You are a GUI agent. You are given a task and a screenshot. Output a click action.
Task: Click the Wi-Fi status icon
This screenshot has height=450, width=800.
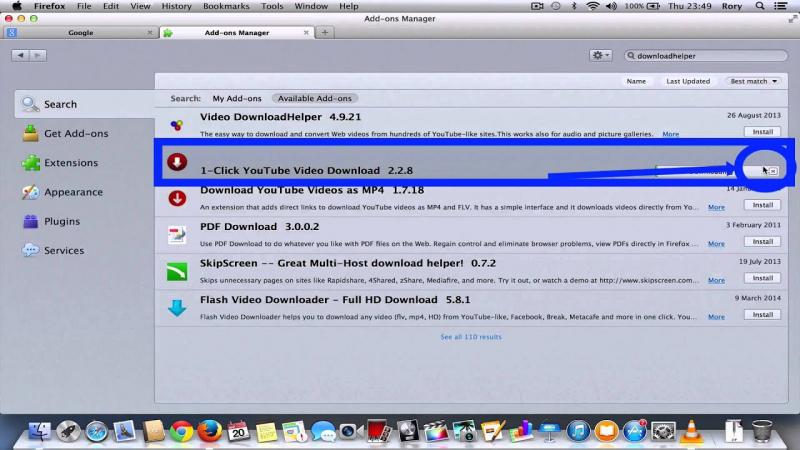pyautogui.click(x=592, y=6)
